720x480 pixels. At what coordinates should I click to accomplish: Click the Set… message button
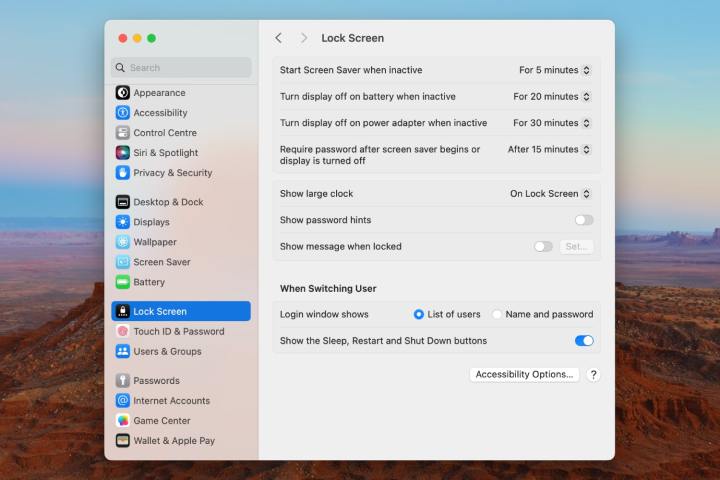pyautogui.click(x=577, y=247)
